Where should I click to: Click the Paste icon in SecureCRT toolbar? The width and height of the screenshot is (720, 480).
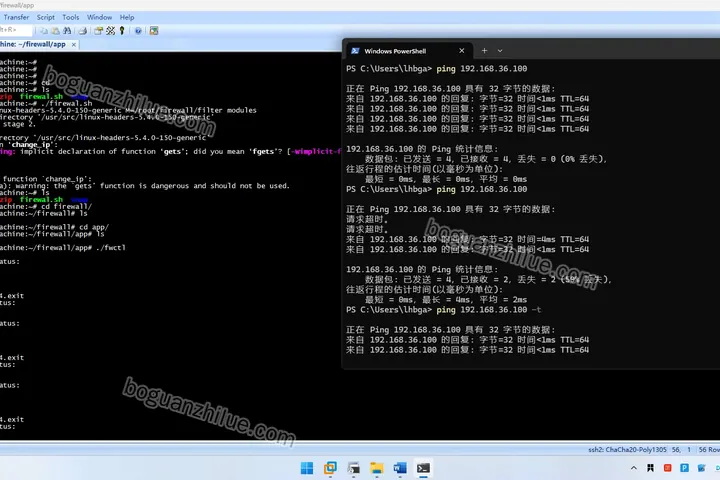coord(56,31)
